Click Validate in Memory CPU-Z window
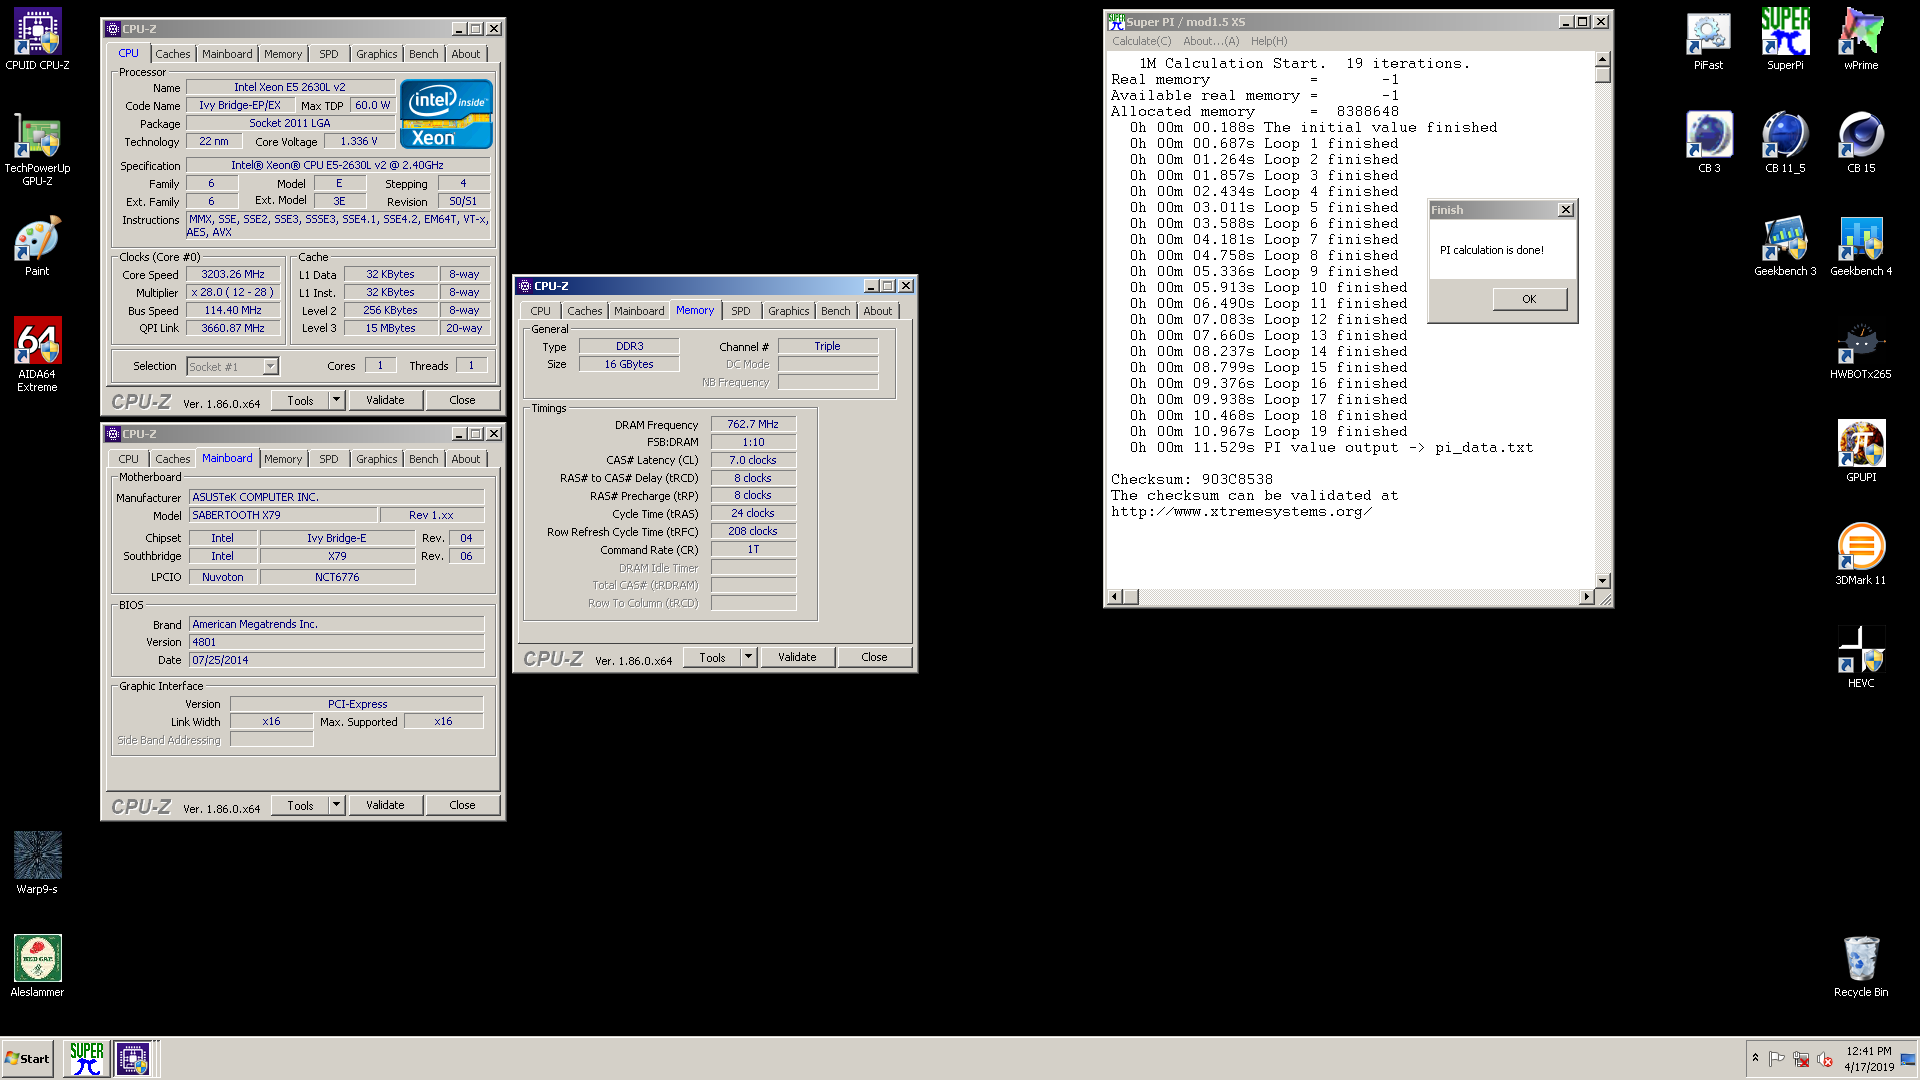Image resolution: width=1920 pixels, height=1080 pixels. [x=797, y=657]
